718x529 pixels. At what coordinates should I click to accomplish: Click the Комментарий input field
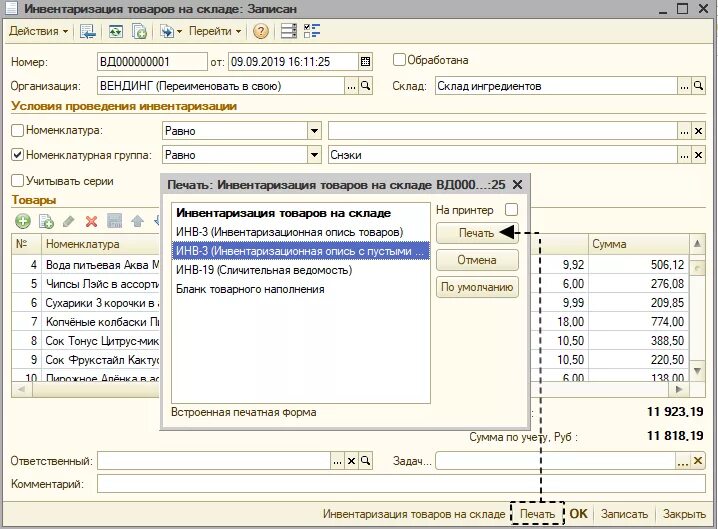401,484
